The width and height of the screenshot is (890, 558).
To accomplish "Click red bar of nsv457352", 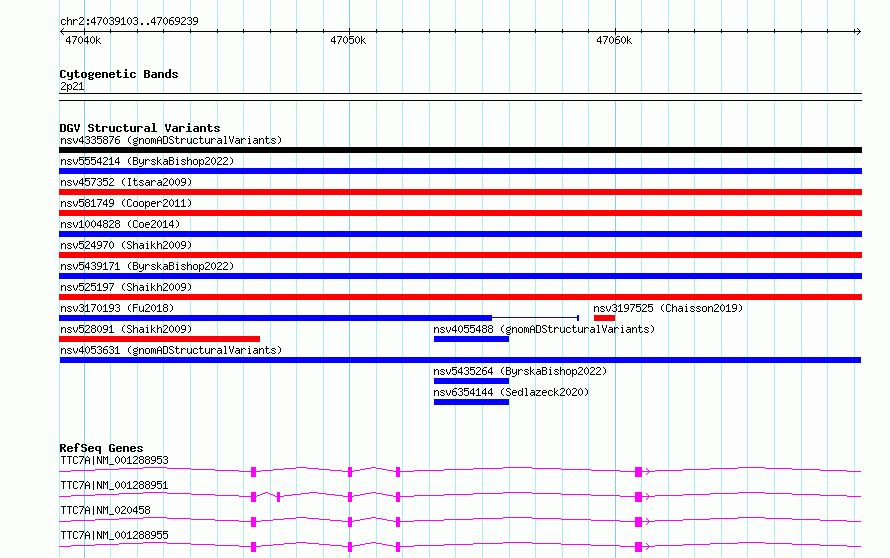I will (x=460, y=192).
